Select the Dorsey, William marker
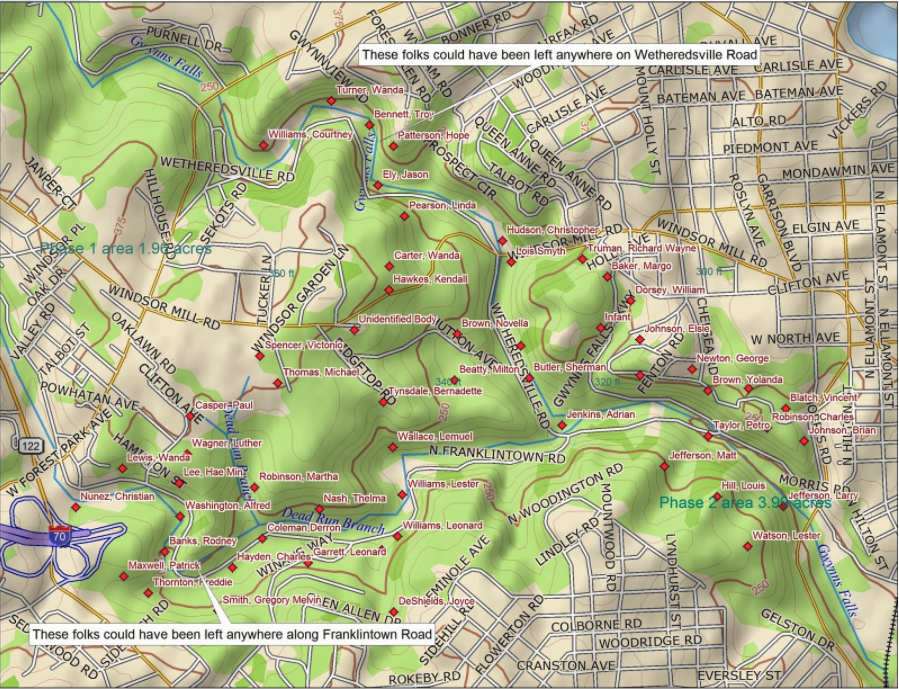 [631, 300]
